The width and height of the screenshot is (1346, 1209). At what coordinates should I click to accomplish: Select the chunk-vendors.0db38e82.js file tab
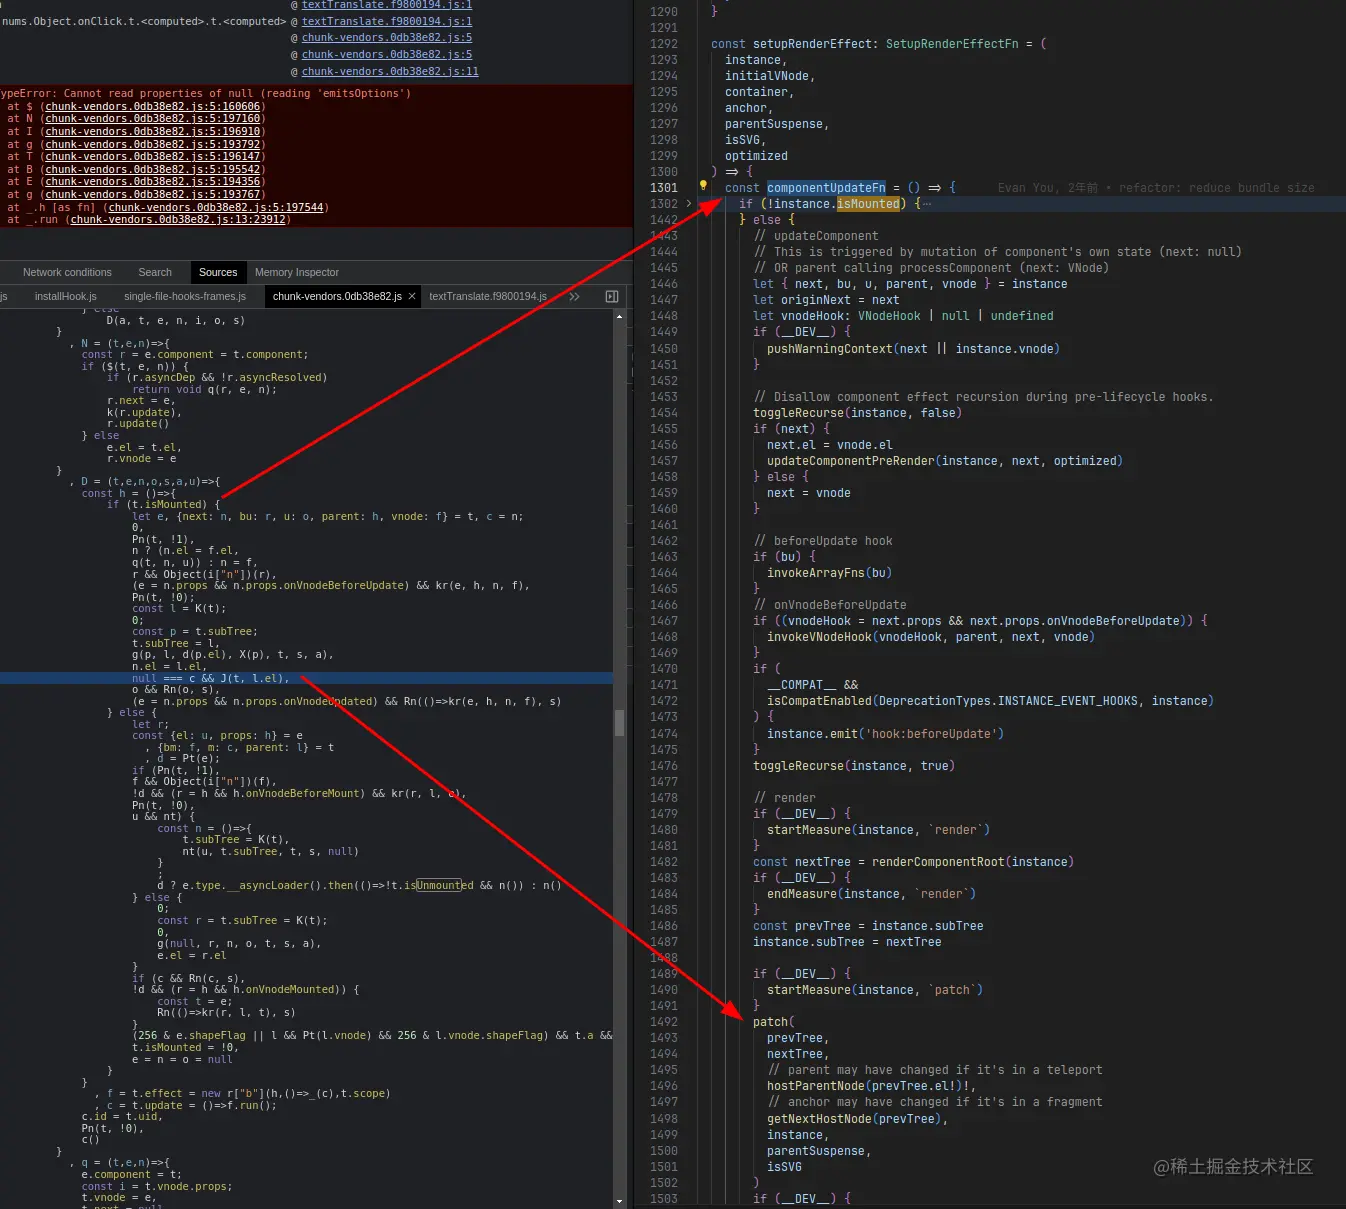337,297
